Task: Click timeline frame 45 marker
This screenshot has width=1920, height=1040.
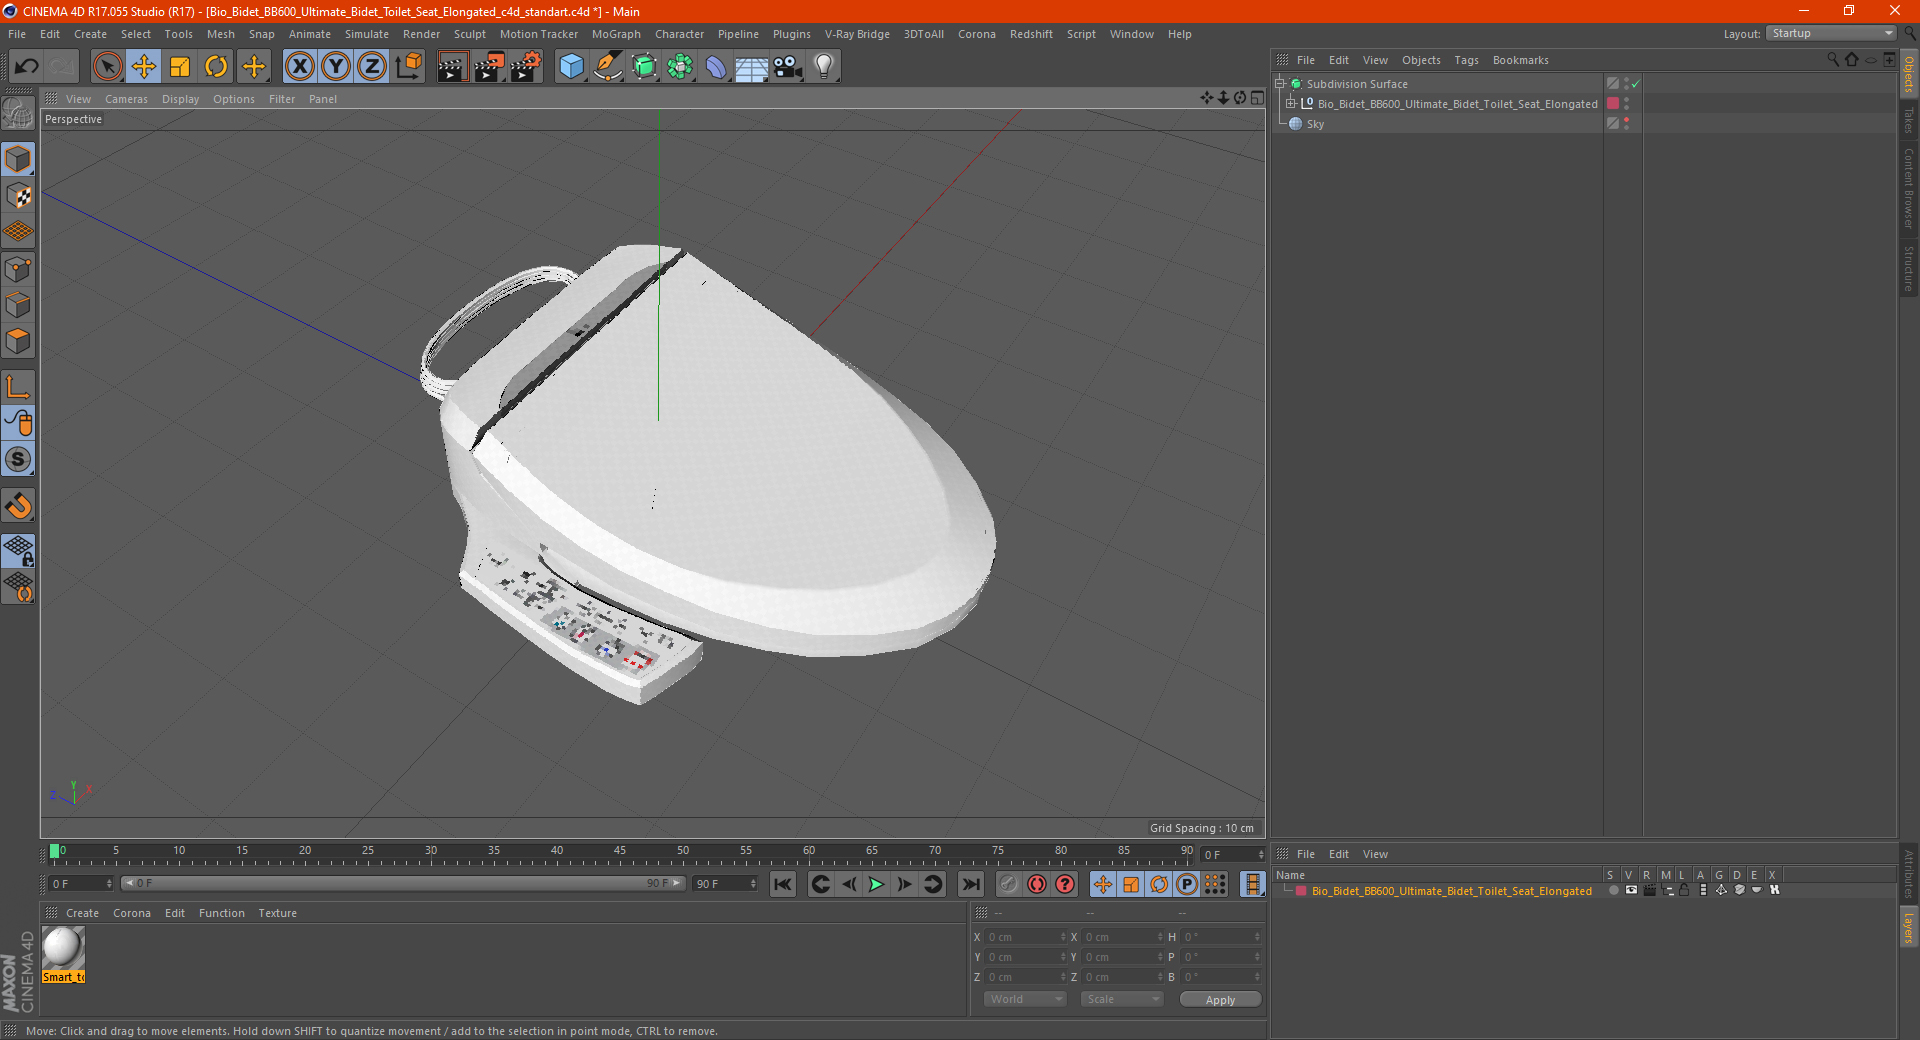Action: coord(620,853)
